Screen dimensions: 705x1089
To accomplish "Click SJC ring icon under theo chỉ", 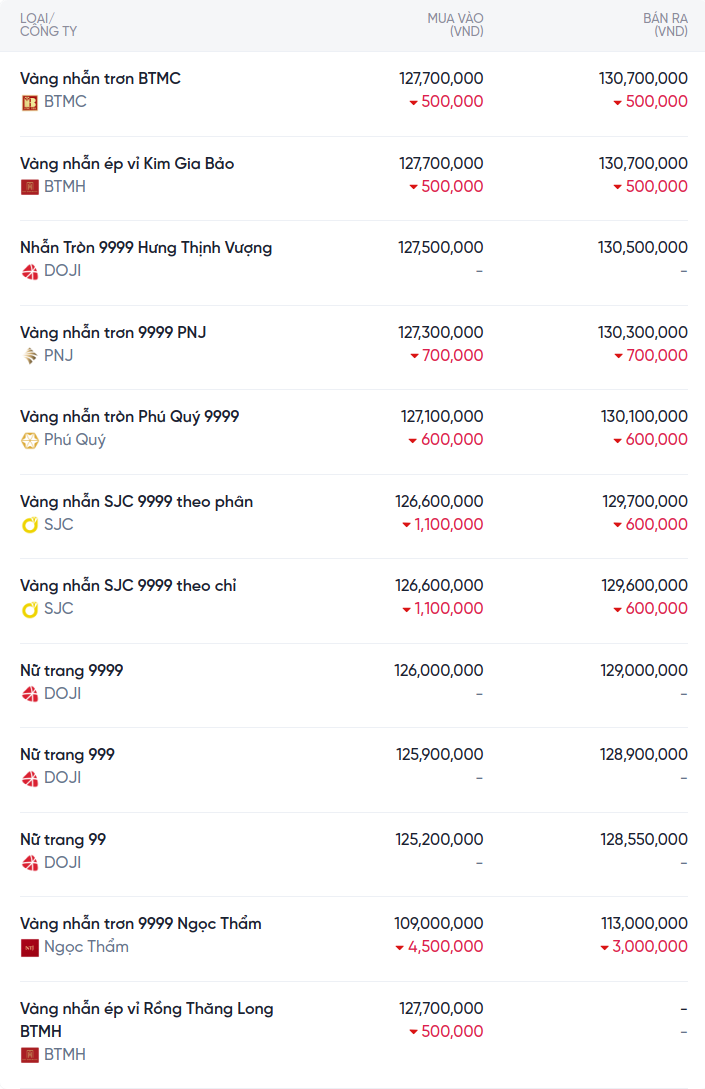I will [29, 609].
